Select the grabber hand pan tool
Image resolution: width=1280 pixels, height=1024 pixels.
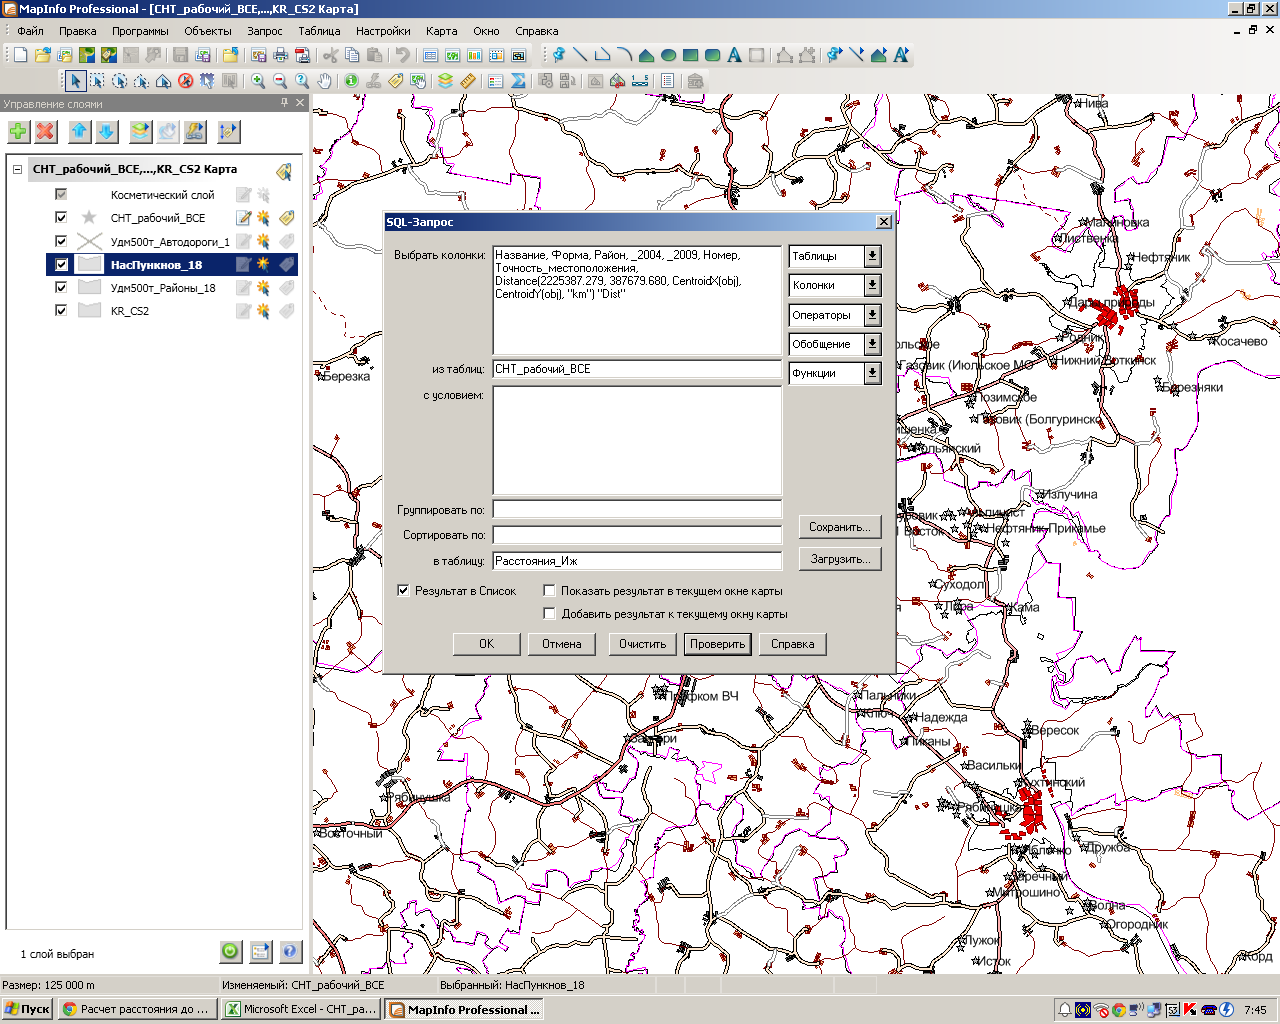[x=325, y=81]
